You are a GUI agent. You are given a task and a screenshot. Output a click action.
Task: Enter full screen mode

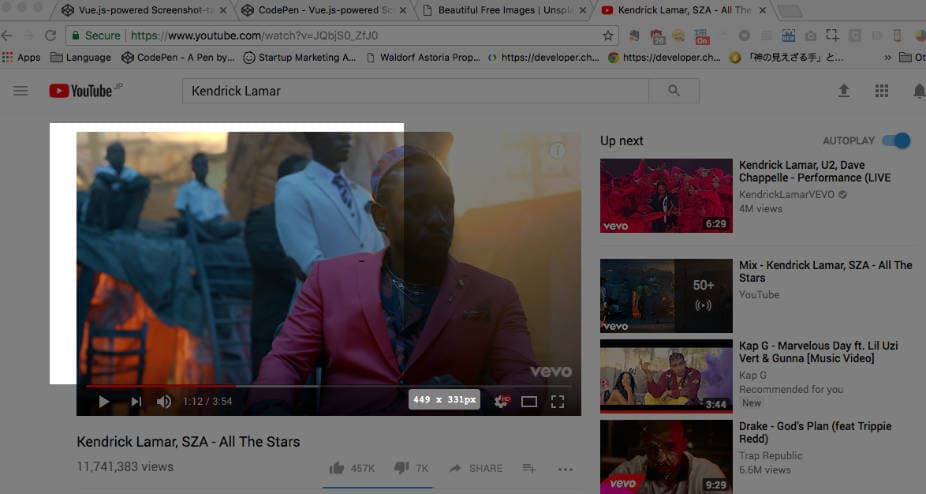pyautogui.click(x=557, y=402)
